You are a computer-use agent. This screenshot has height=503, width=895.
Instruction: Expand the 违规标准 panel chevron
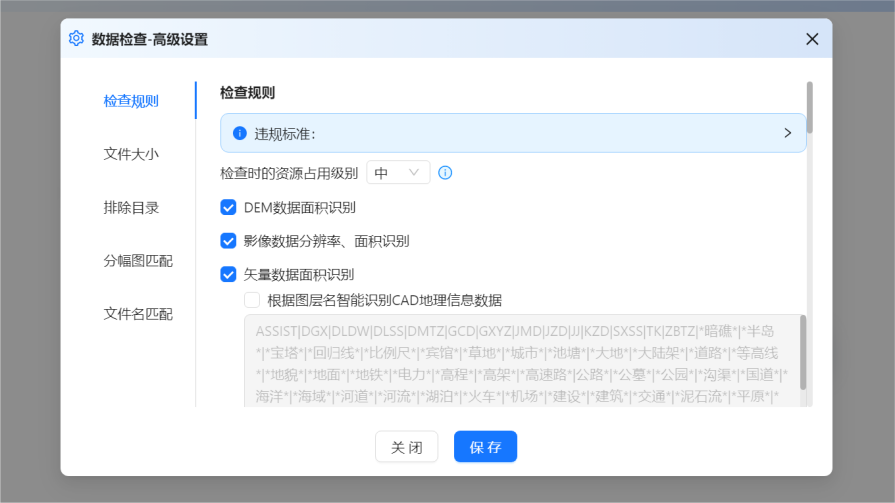point(787,133)
